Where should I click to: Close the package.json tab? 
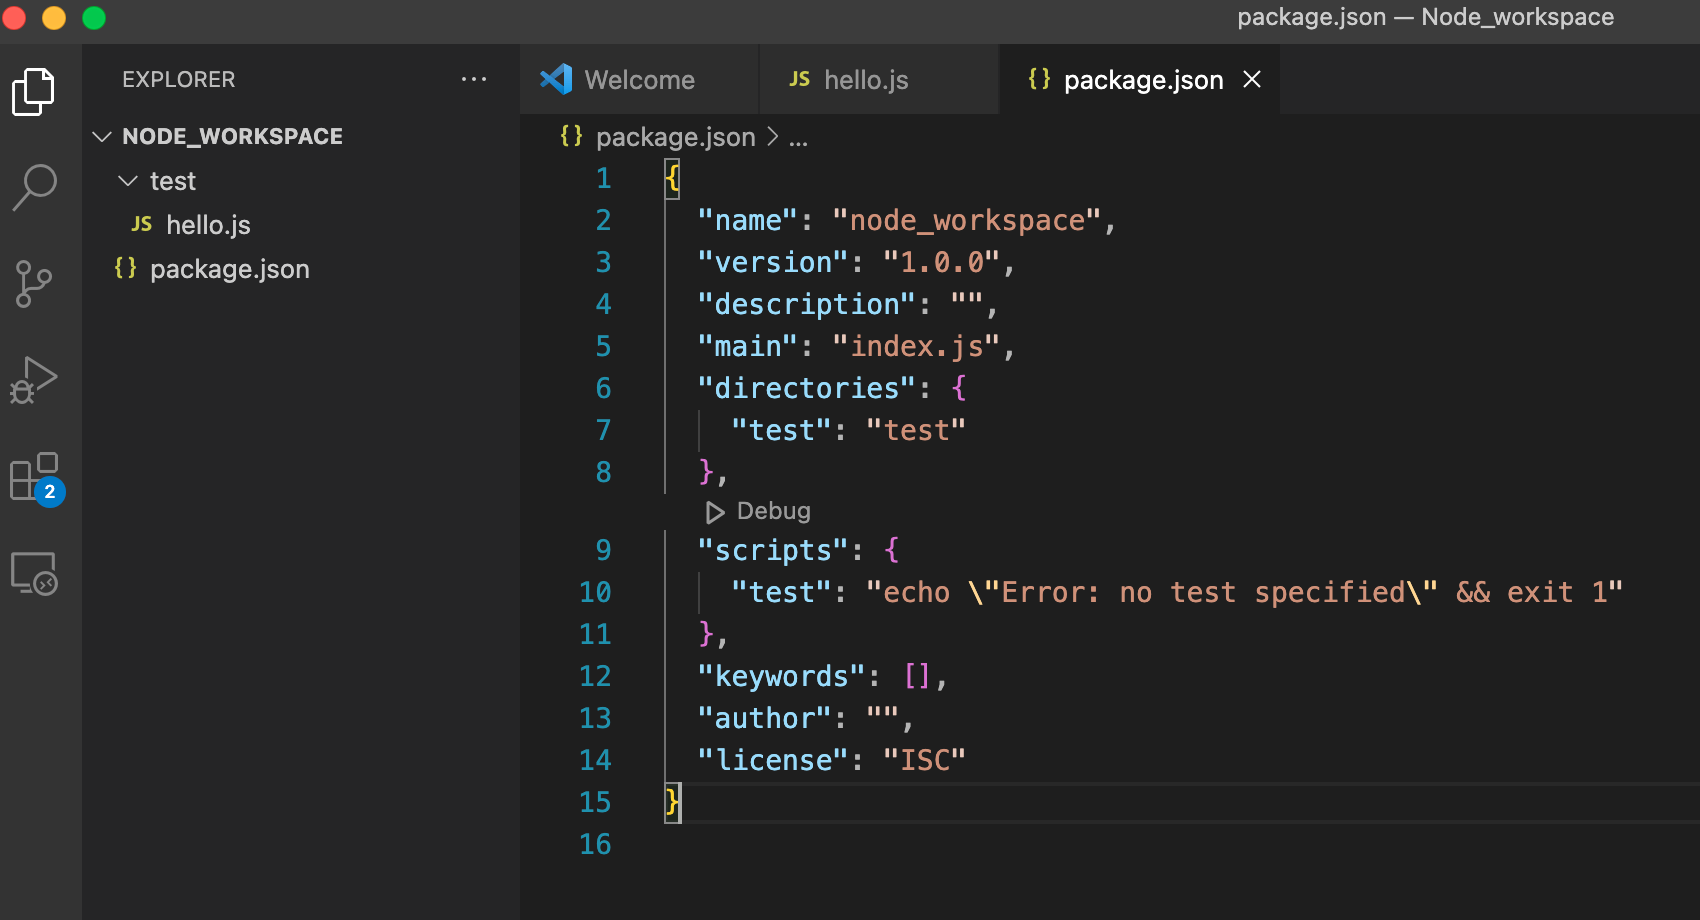point(1252,79)
